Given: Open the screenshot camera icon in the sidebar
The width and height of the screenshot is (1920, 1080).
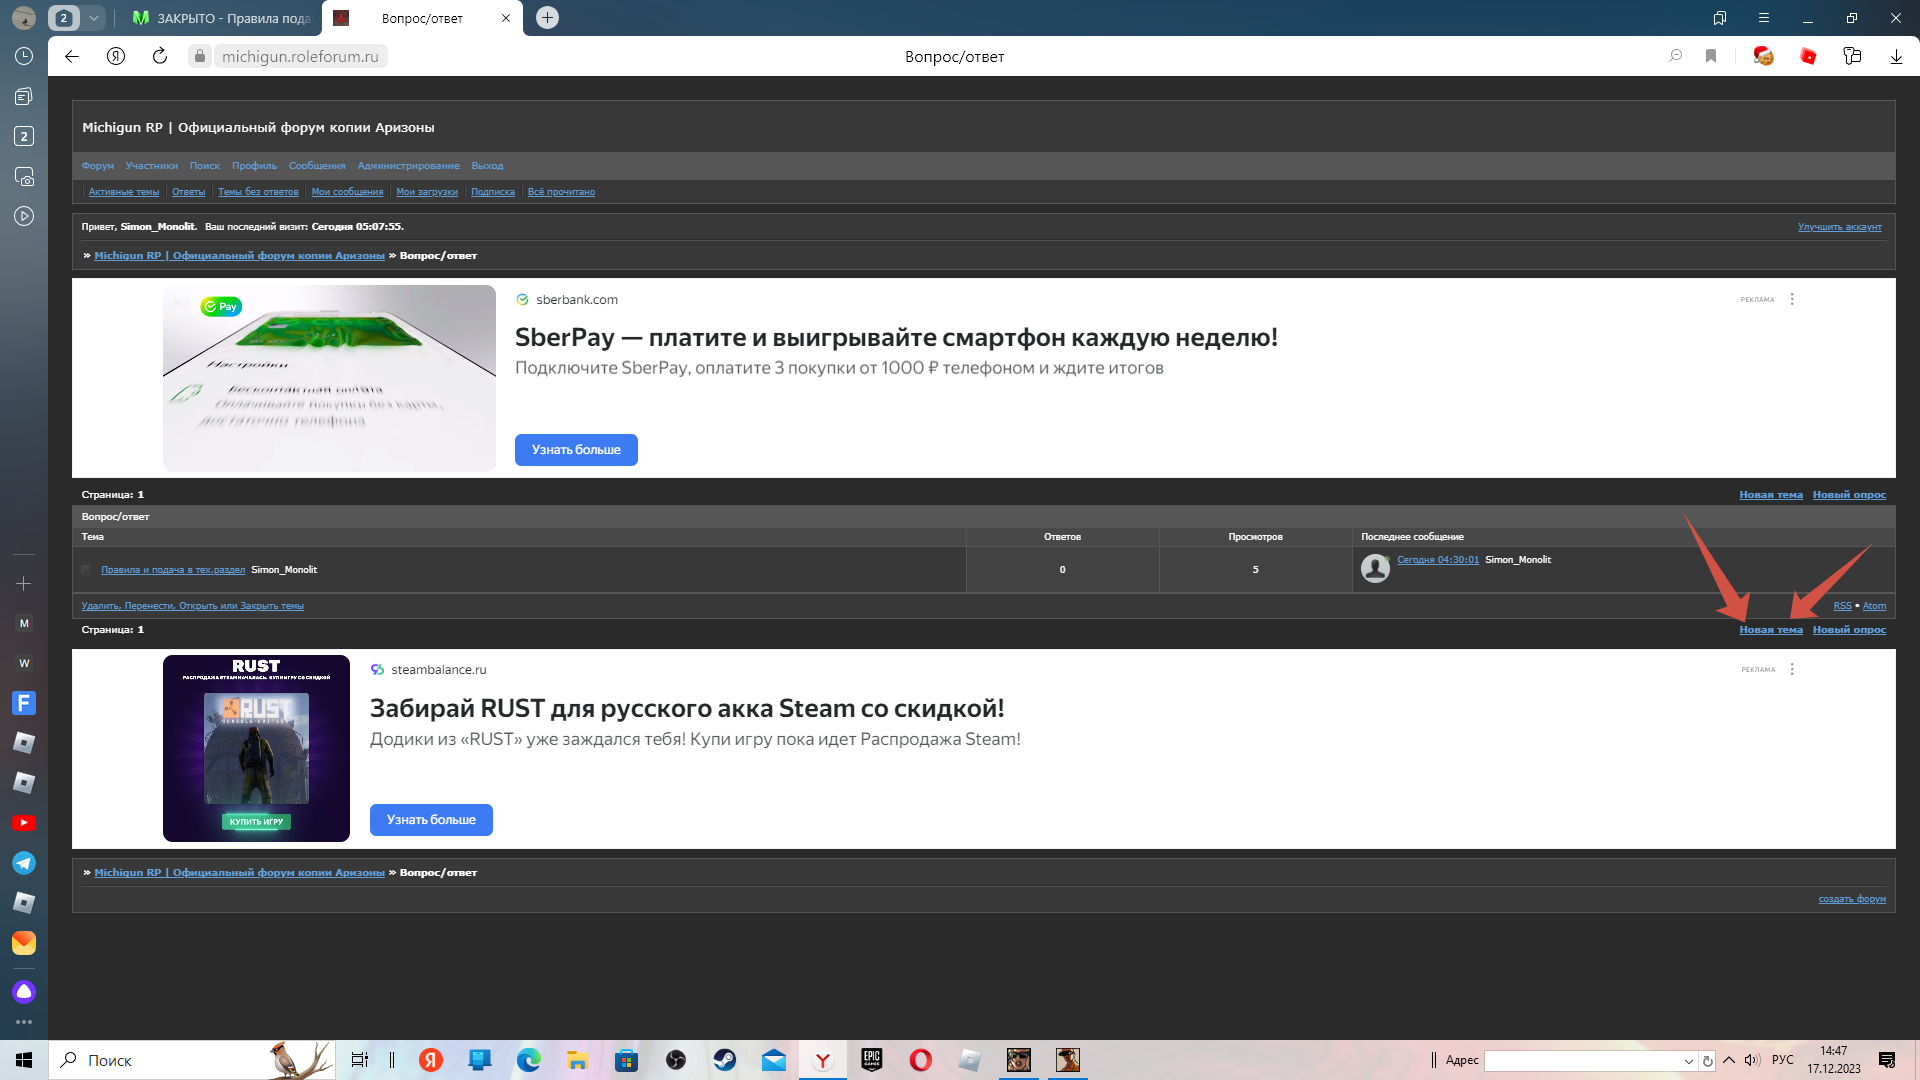Looking at the screenshot, I should (x=24, y=176).
